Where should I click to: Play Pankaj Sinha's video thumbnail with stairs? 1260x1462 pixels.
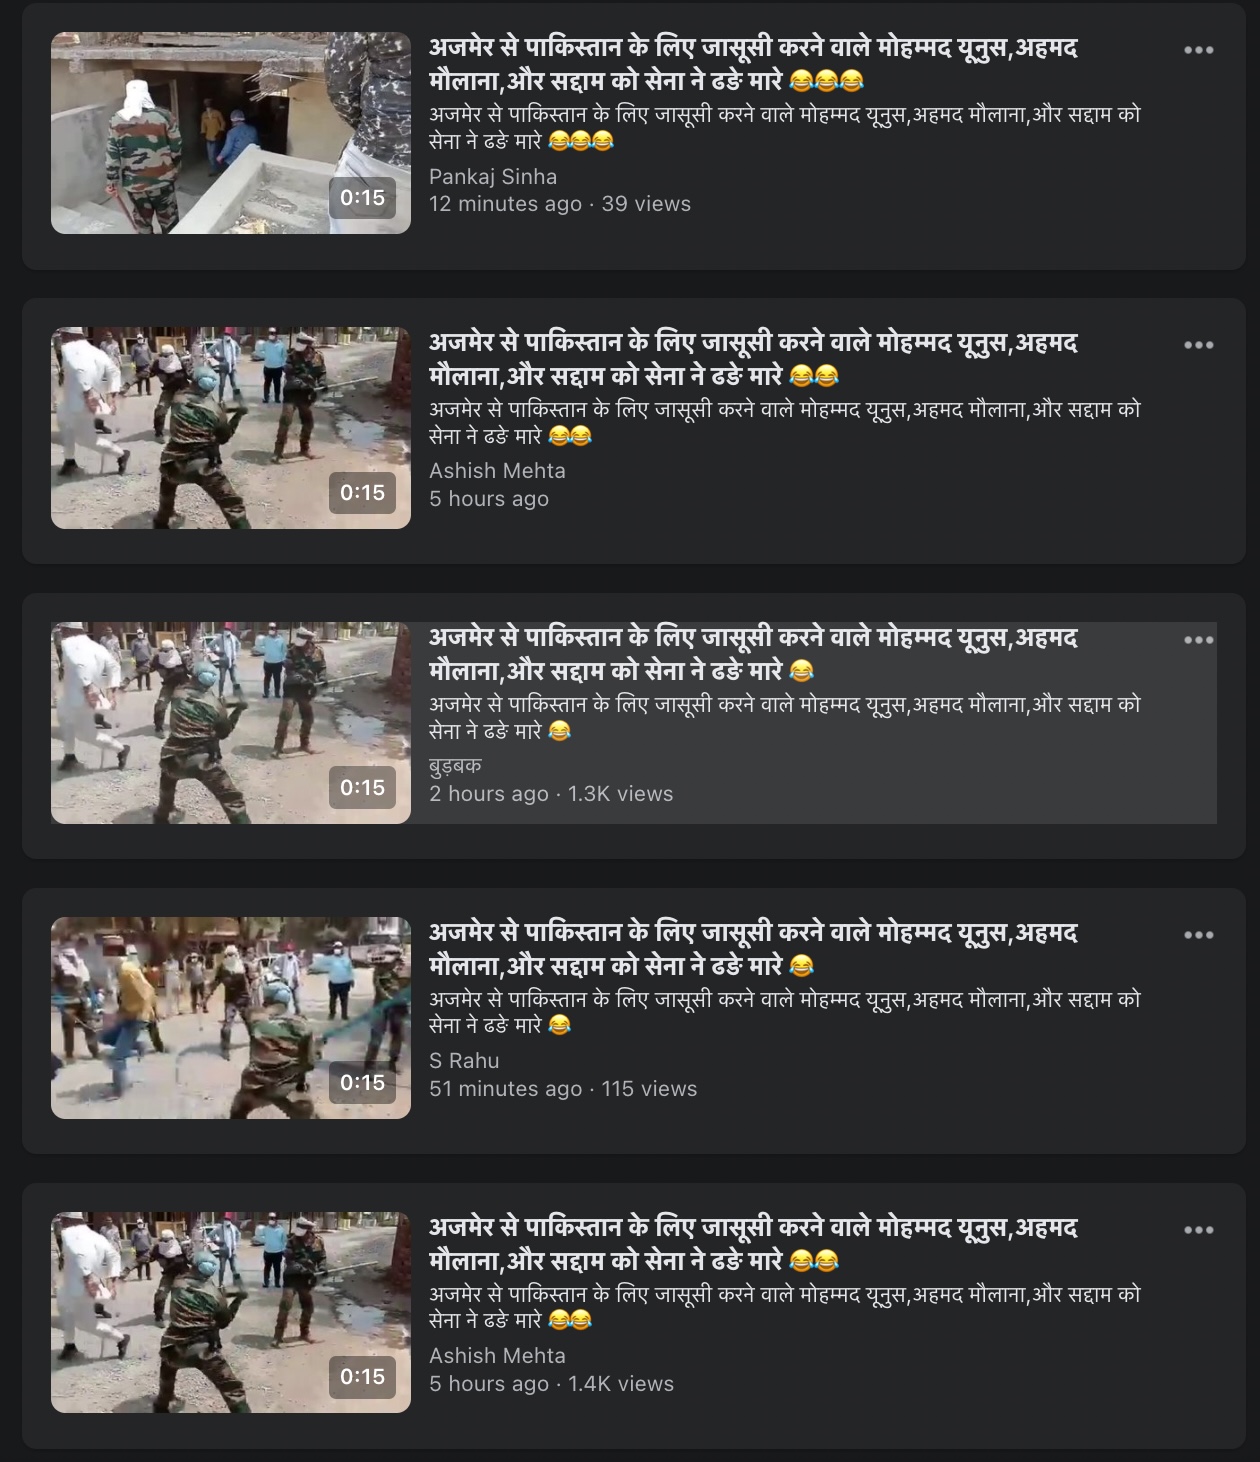(x=231, y=133)
